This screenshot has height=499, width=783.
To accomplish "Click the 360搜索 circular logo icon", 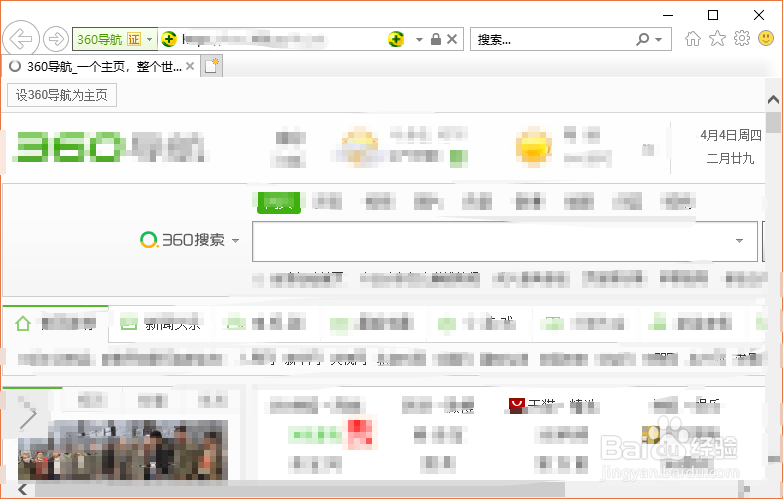I will (x=149, y=240).
